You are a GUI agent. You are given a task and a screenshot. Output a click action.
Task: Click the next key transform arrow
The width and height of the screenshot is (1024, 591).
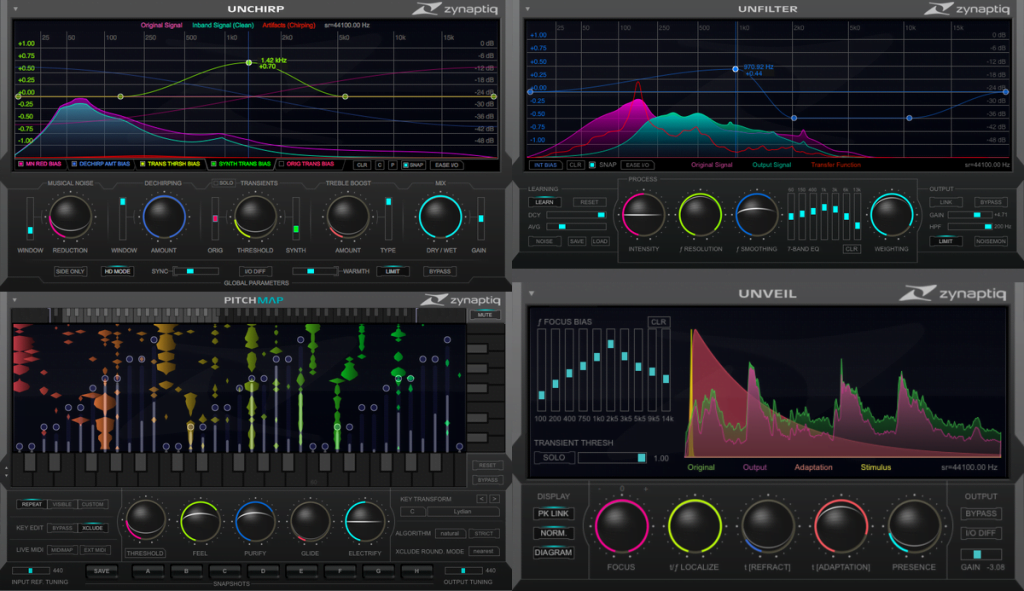(x=494, y=498)
